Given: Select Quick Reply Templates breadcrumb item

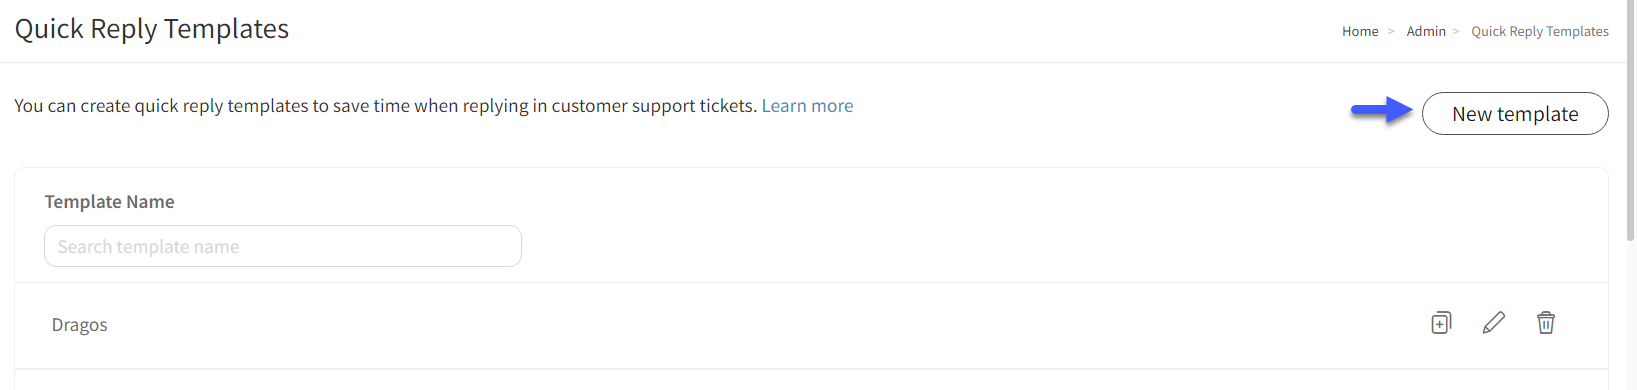Looking at the screenshot, I should (1540, 31).
